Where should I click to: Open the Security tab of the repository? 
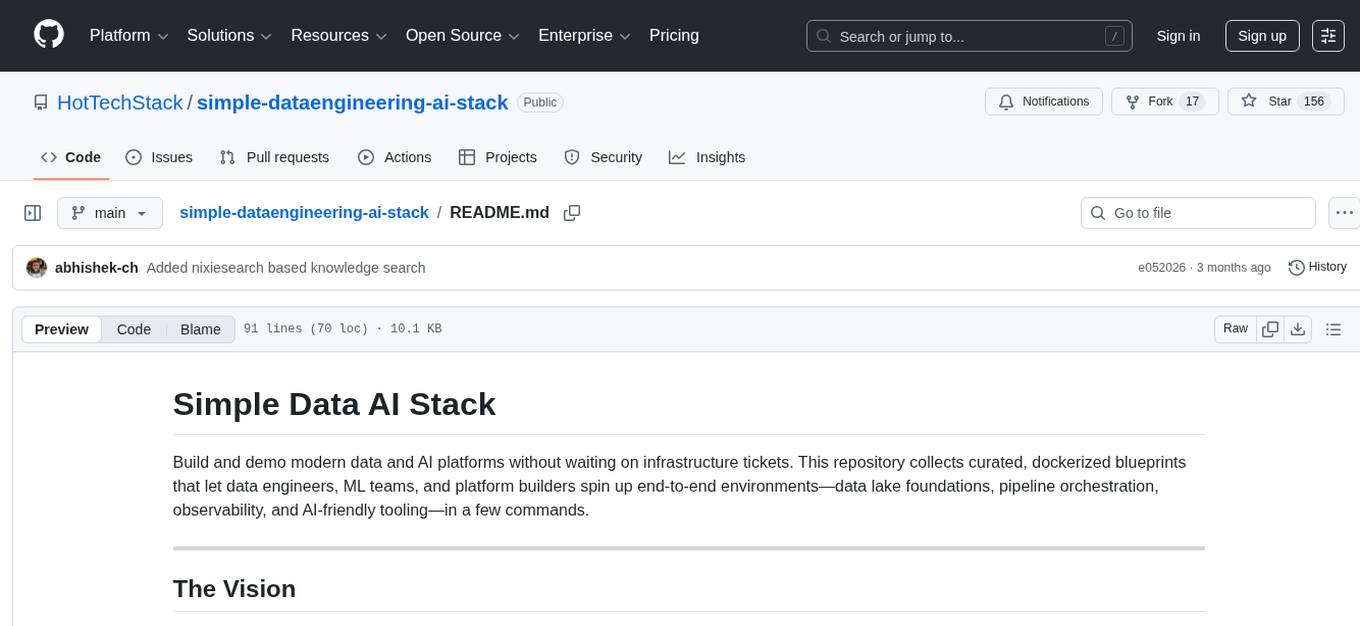603,157
